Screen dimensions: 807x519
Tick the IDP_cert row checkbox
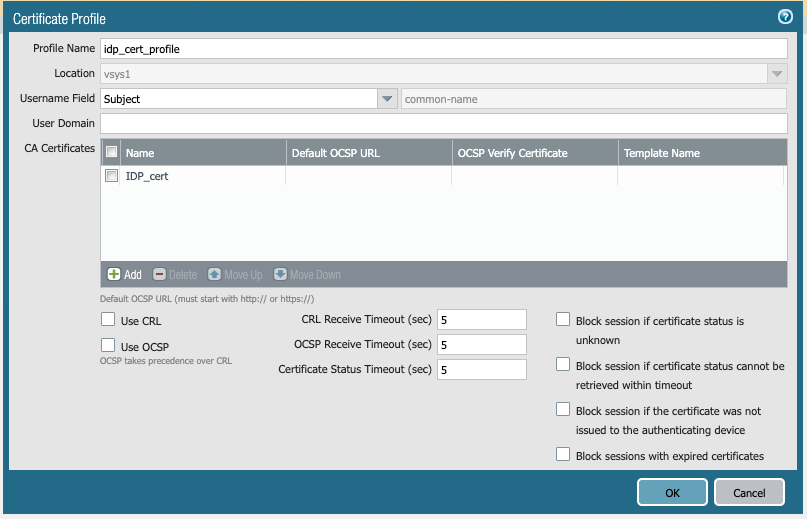[112, 176]
